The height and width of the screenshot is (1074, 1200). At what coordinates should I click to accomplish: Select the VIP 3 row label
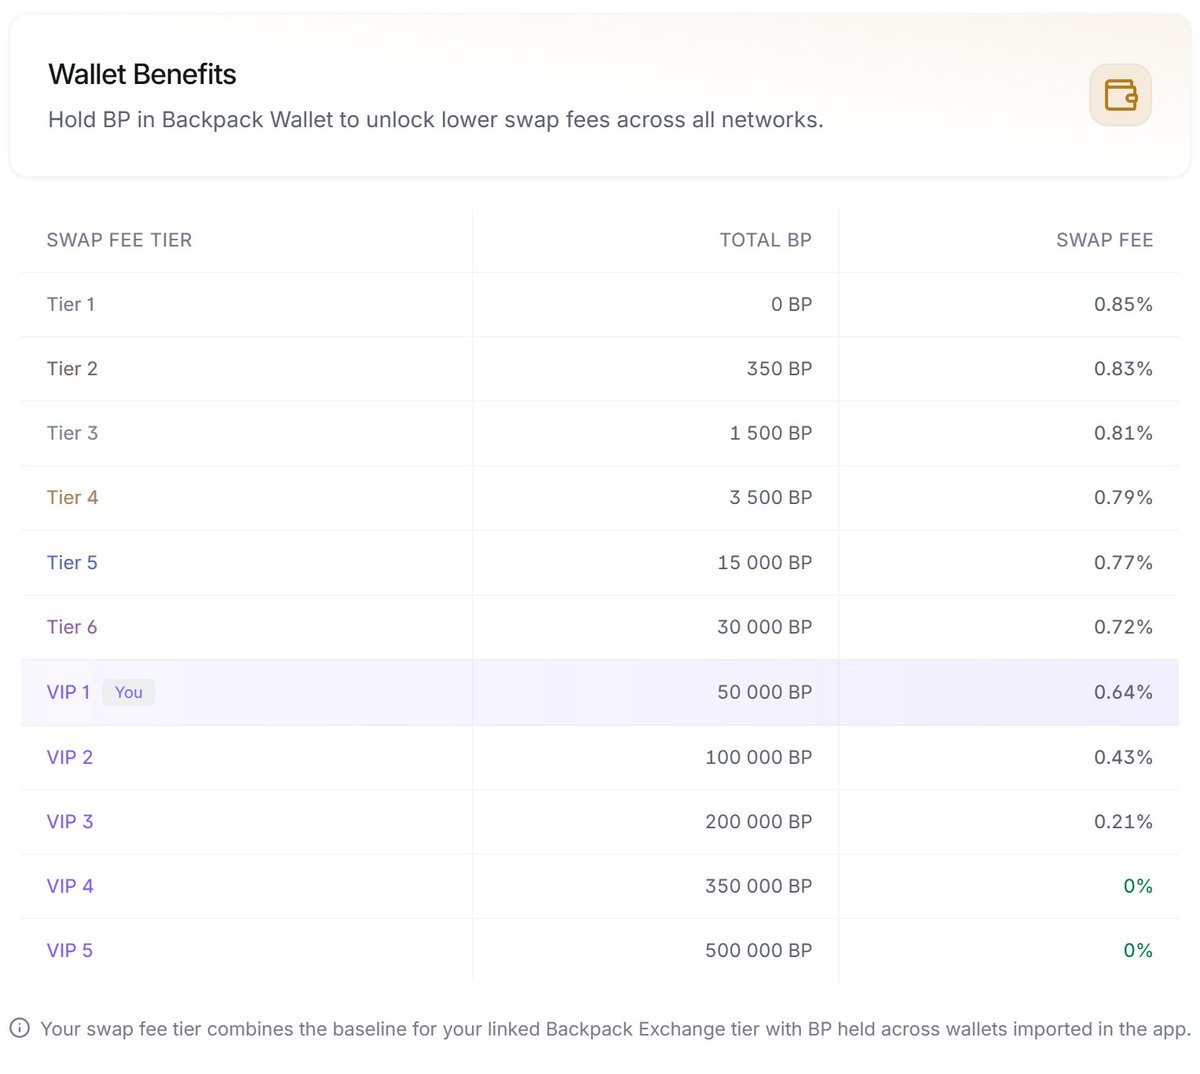pyautogui.click(x=70, y=821)
